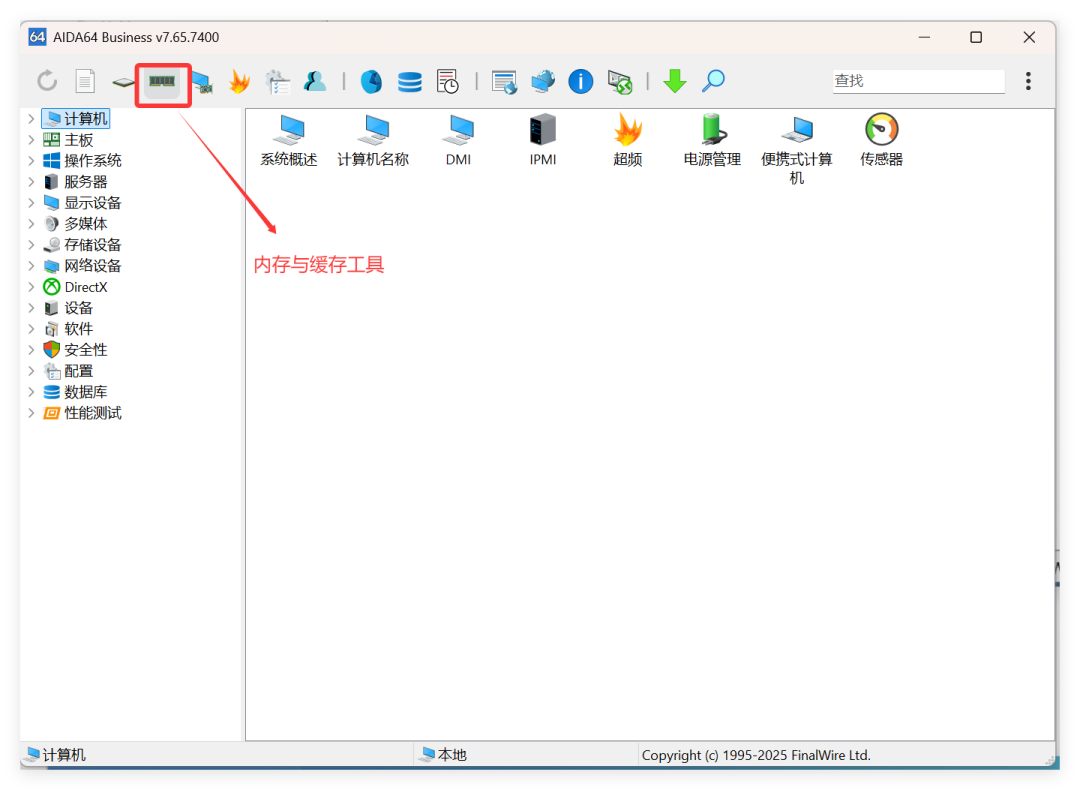1080x790 pixels.
Task: Open the 超频 overclock icon in content pane
Action: (x=627, y=140)
